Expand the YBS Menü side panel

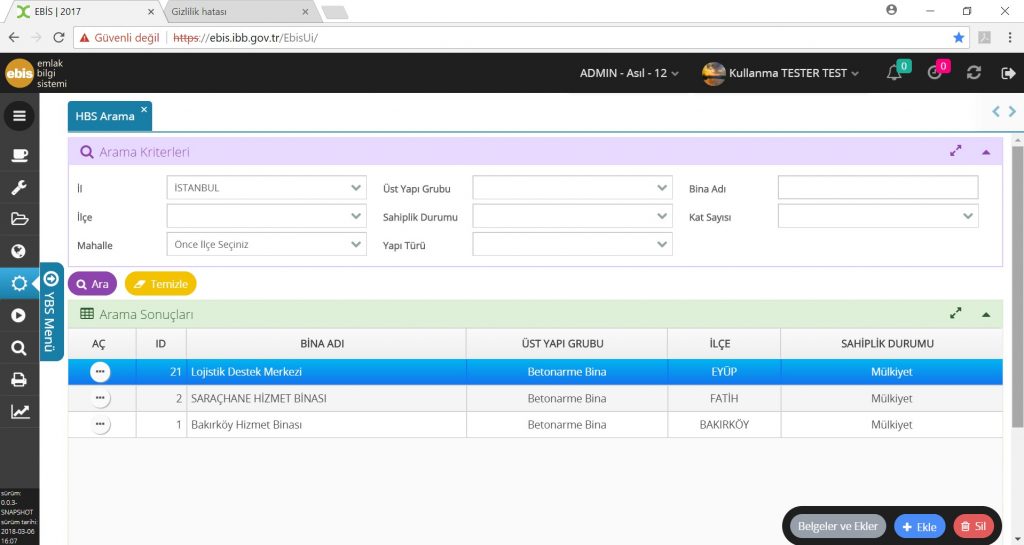pyautogui.click(x=51, y=312)
